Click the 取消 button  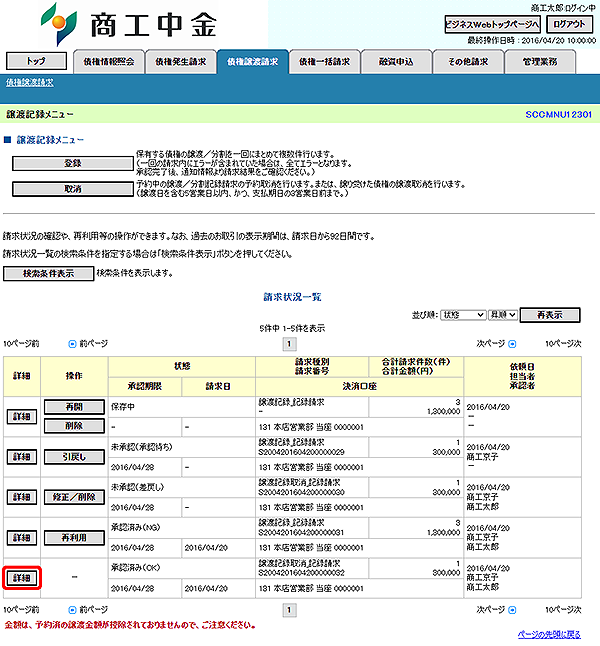tap(73, 189)
